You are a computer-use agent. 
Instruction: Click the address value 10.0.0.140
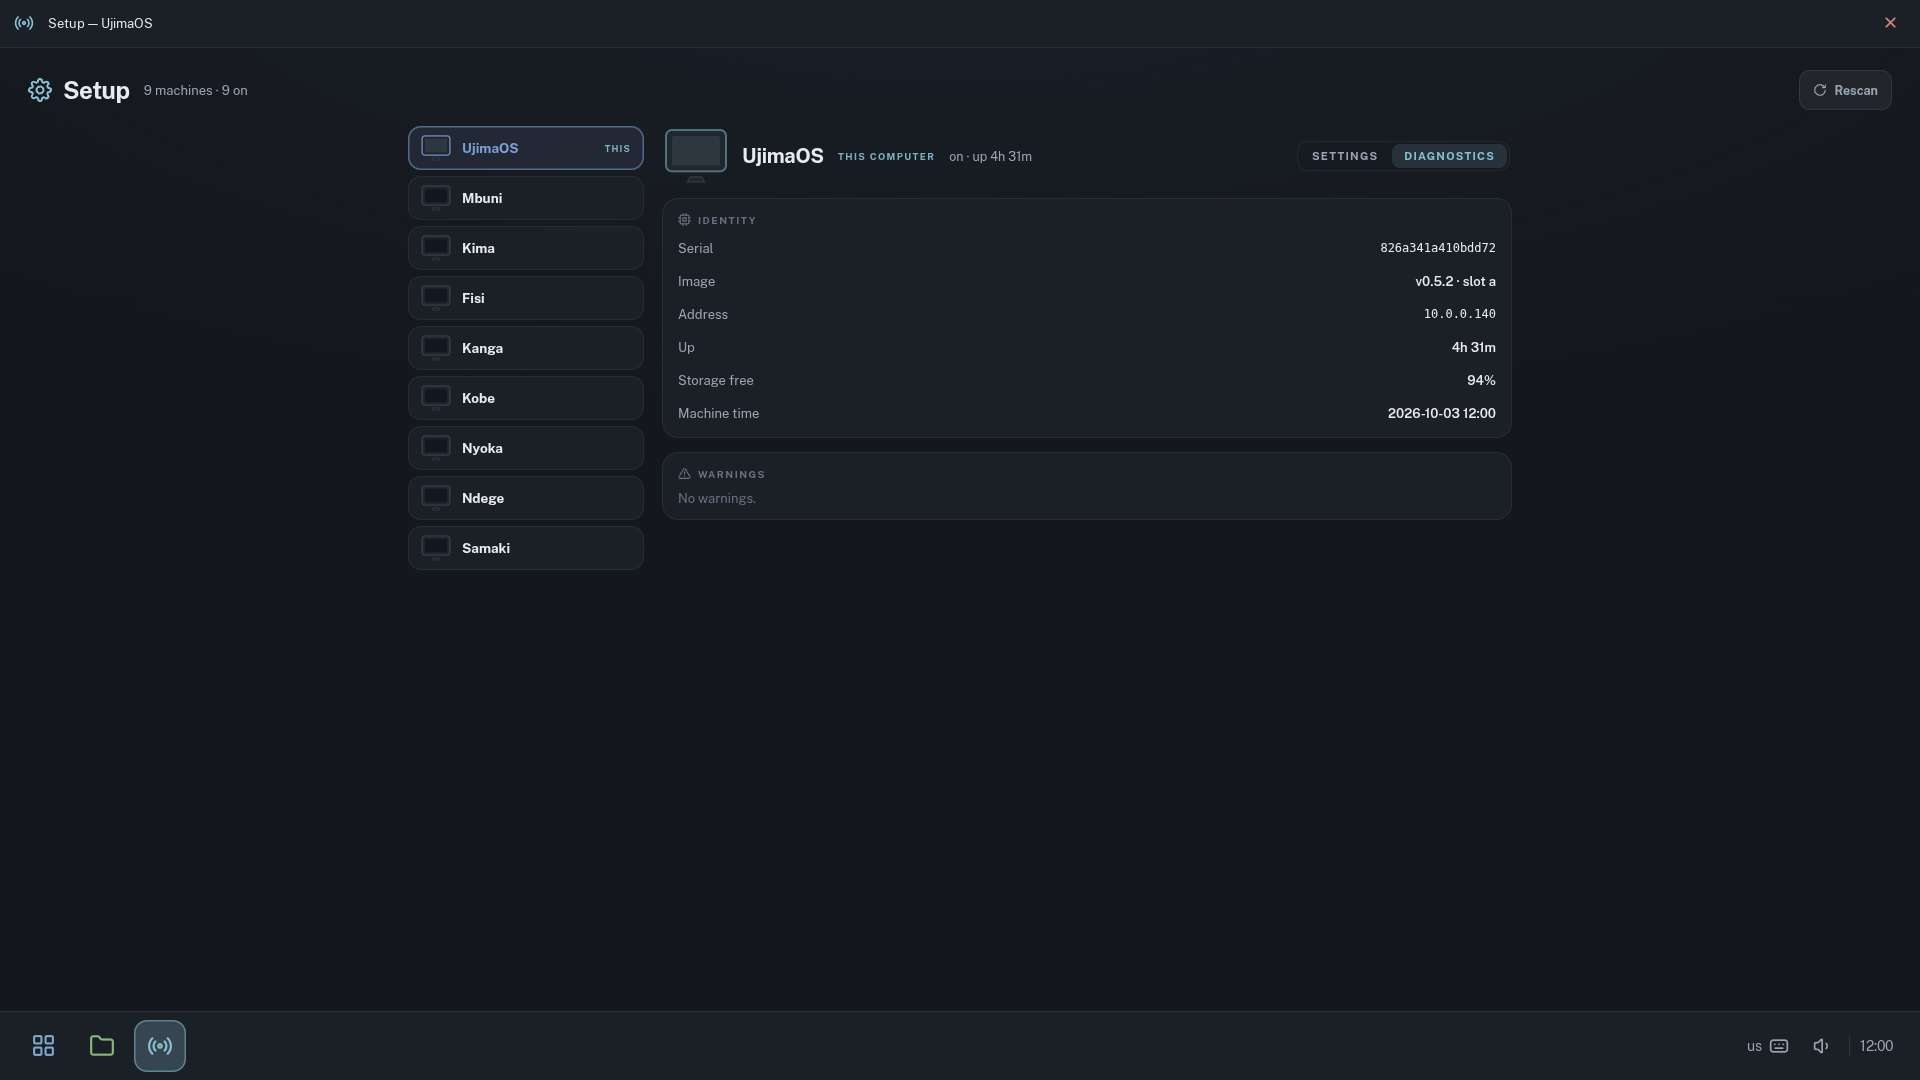click(1460, 314)
